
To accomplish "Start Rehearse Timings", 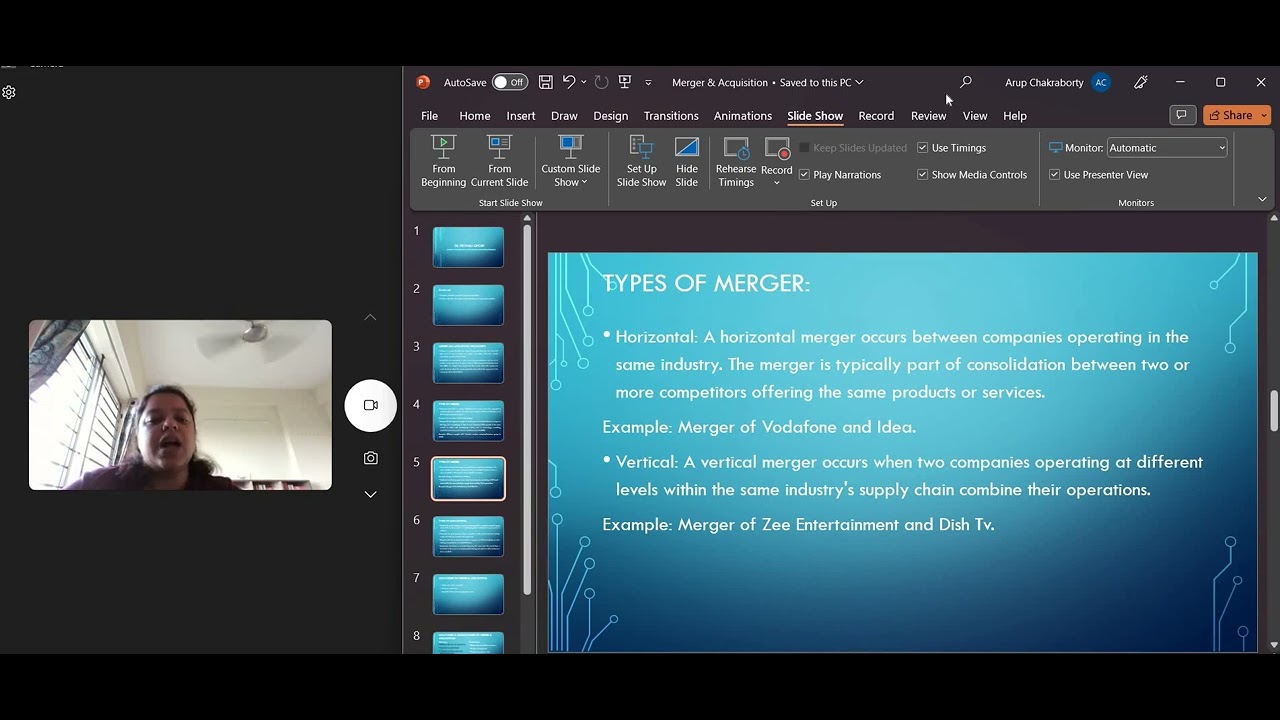I will (x=736, y=161).
